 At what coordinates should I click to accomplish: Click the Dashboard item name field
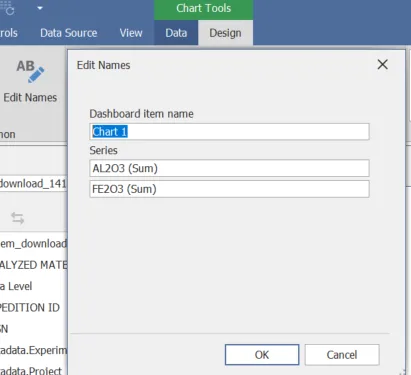click(229, 132)
